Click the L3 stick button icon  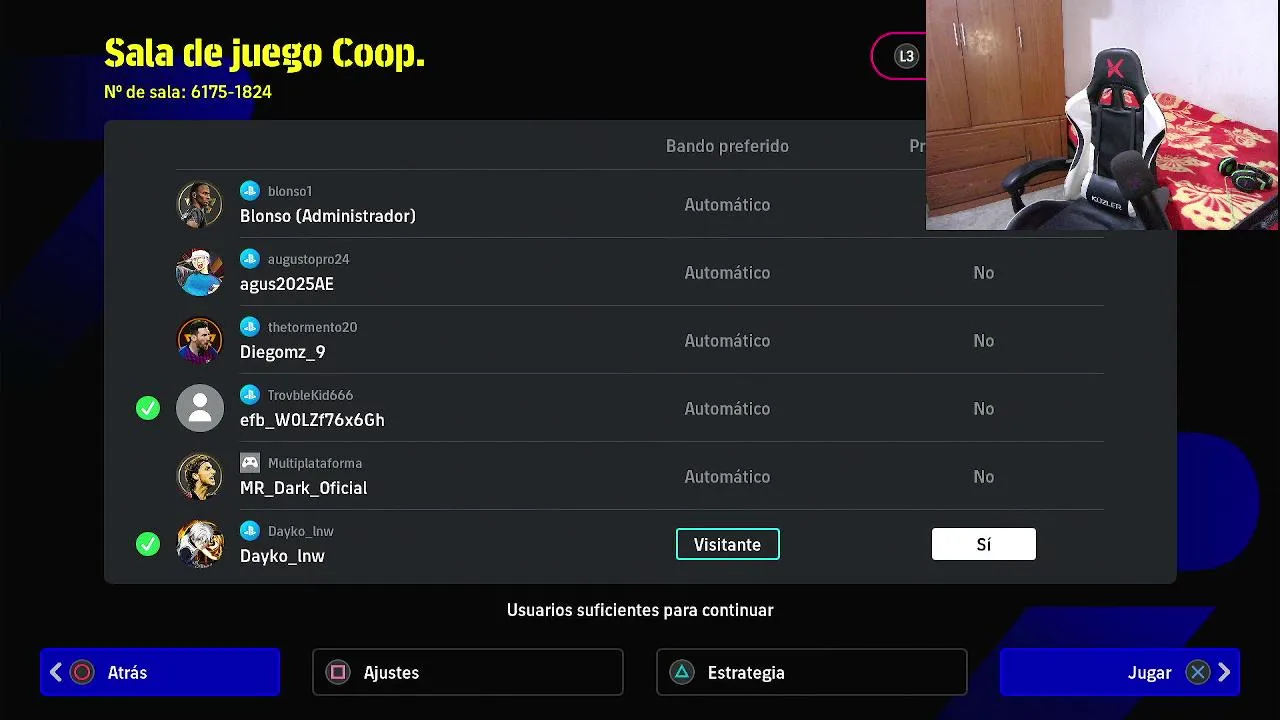point(906,56)
